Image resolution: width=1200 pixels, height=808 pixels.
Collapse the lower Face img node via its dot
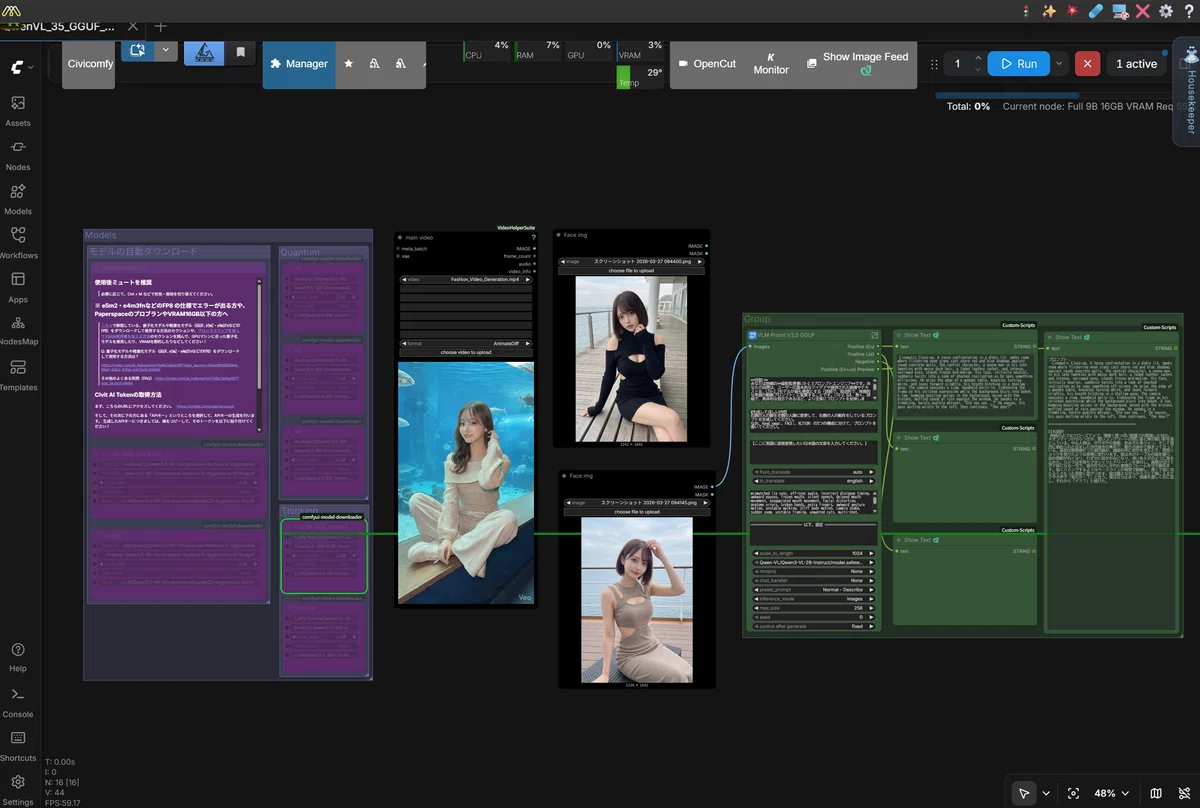pyautogui.click(x=564, y=476)
